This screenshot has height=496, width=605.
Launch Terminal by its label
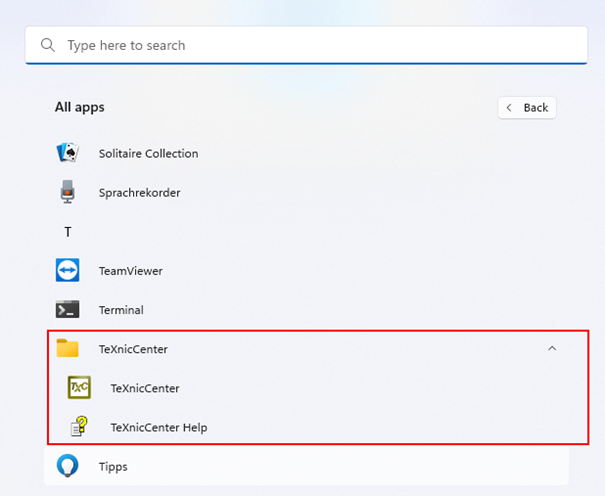click(121, 310)
